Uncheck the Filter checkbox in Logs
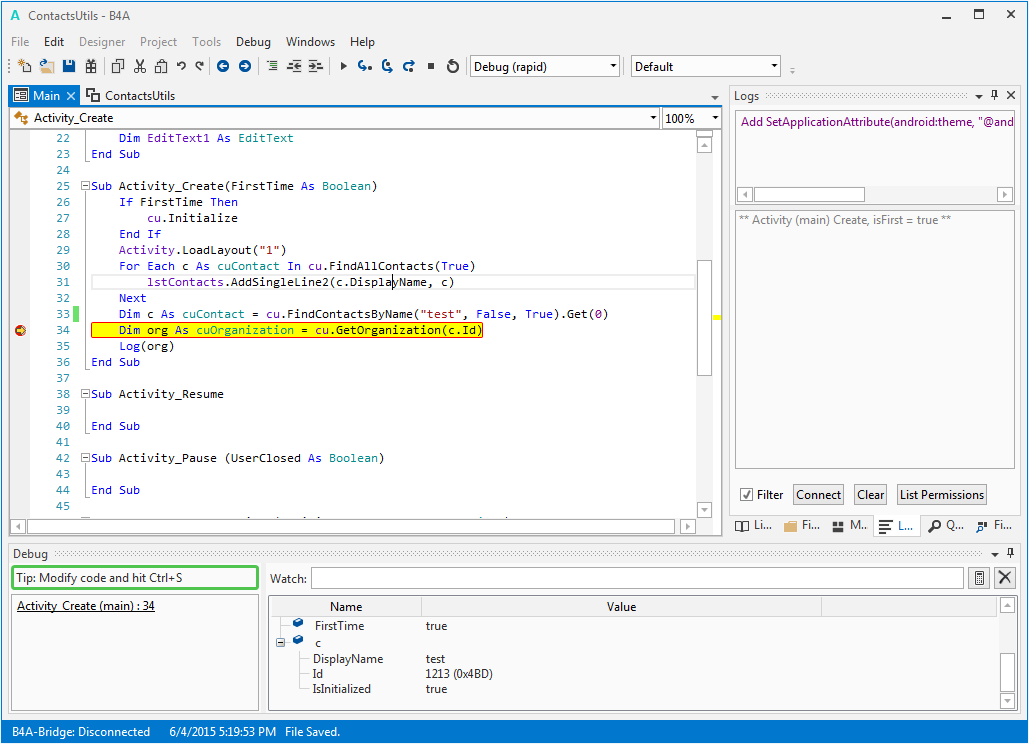The image size is (1029, 744). click(746, 495)
